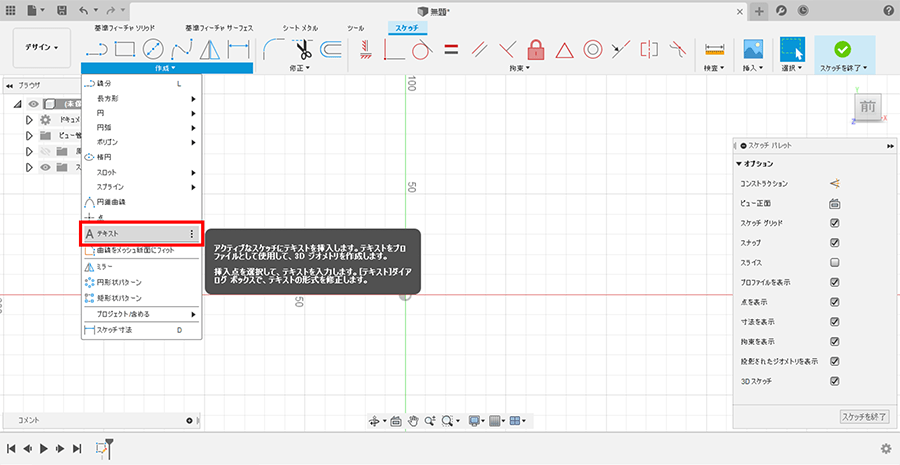
Task: Select the 2-point rectangle tool icon
Action: pyautogui.click(x=124, y=48)
